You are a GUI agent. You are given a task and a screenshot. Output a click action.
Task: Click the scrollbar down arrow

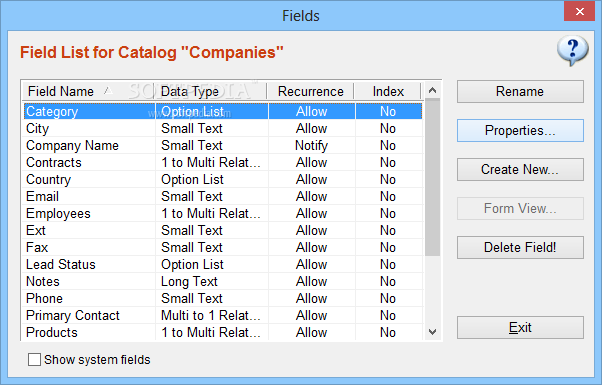[432, 332]
